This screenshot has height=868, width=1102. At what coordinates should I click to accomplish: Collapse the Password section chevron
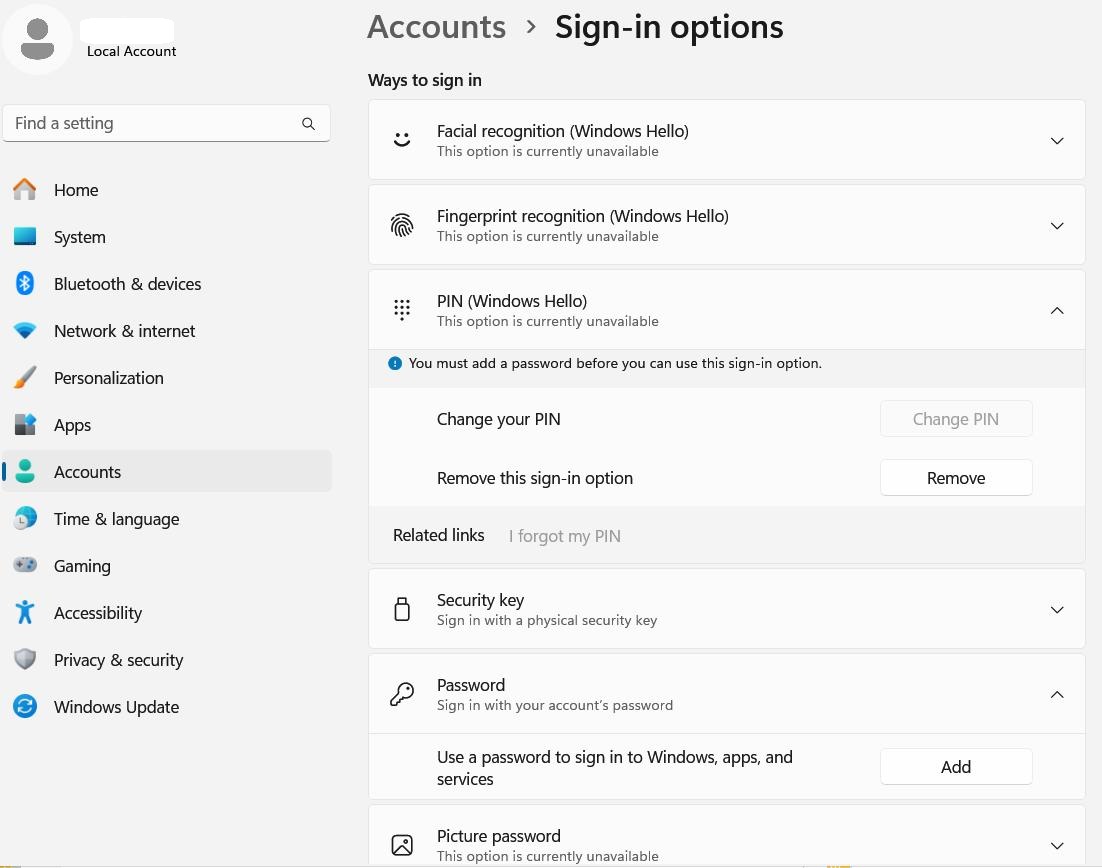[x=1056, y=695]
